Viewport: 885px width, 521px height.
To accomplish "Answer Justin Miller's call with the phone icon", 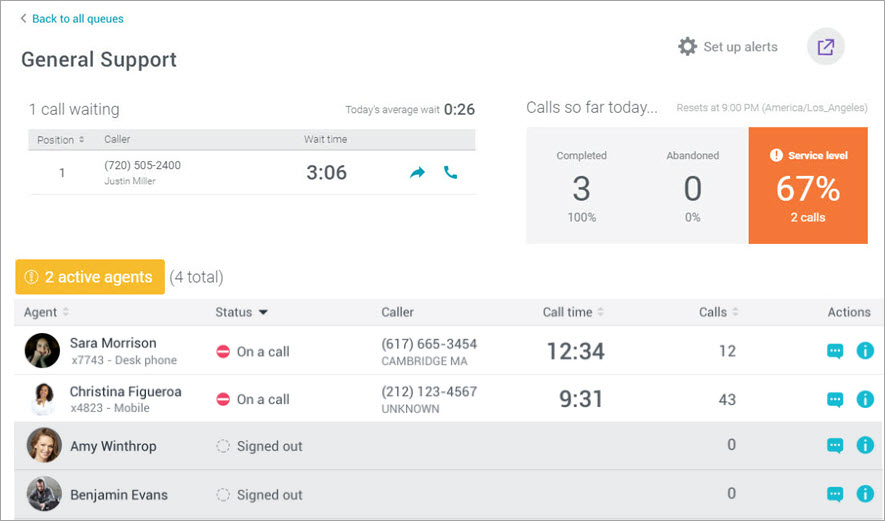I will click(x=450, y=172).
